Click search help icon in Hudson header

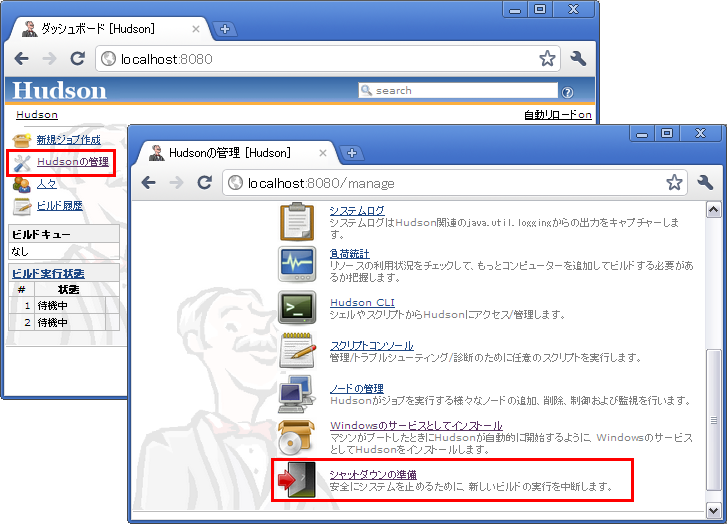(568, 92)
